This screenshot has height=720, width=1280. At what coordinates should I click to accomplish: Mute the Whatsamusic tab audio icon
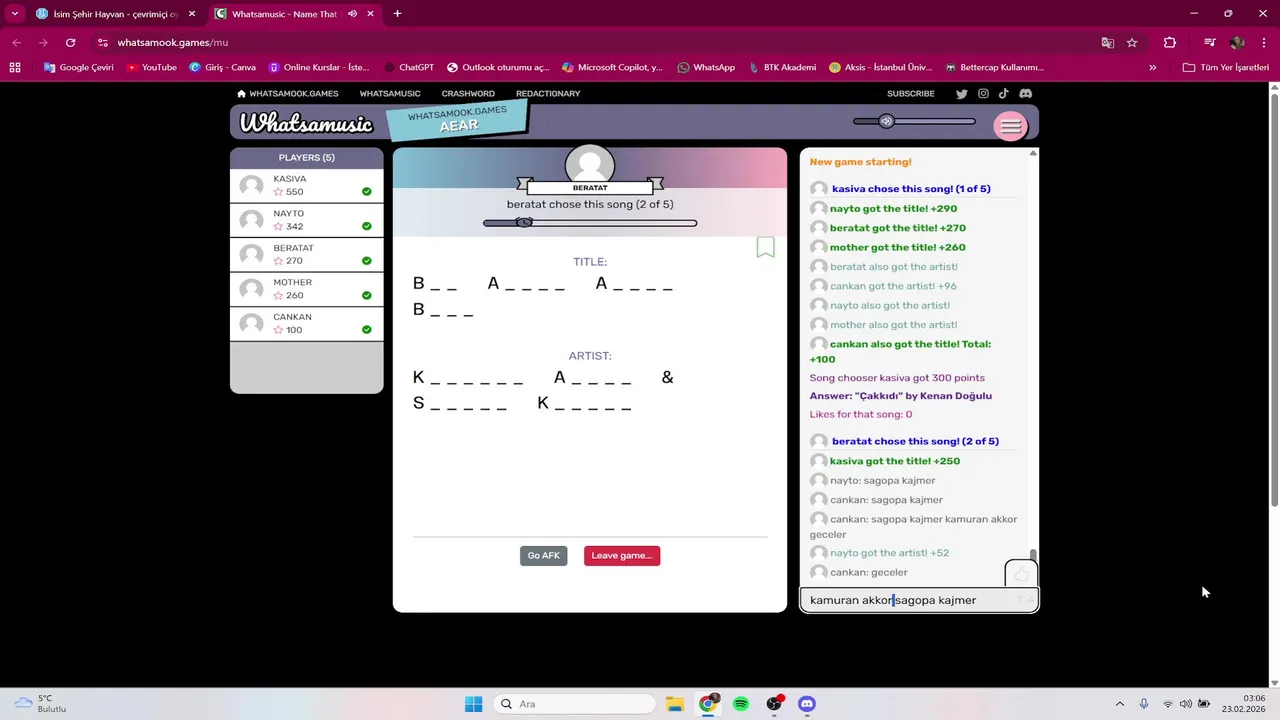click(x=352, y=14)
